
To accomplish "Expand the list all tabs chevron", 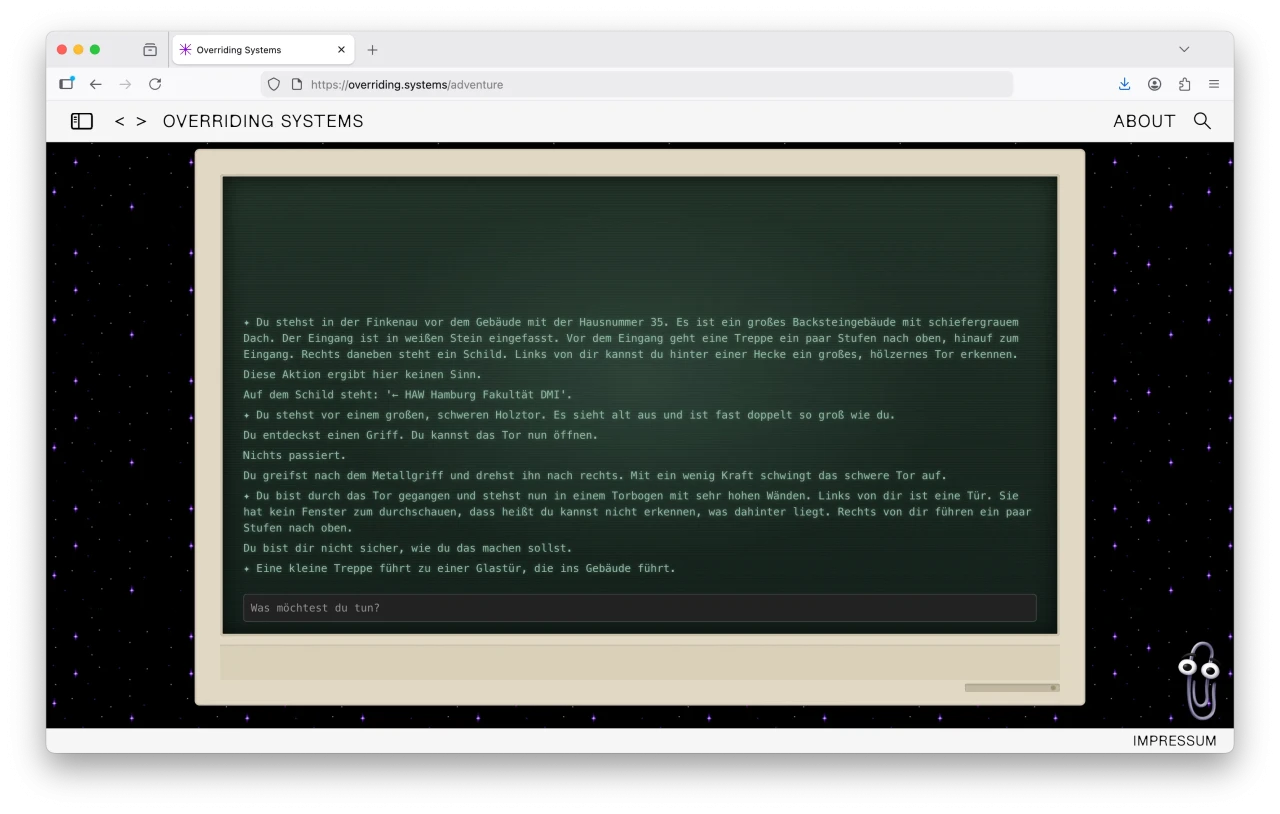I will (1184, 49).
